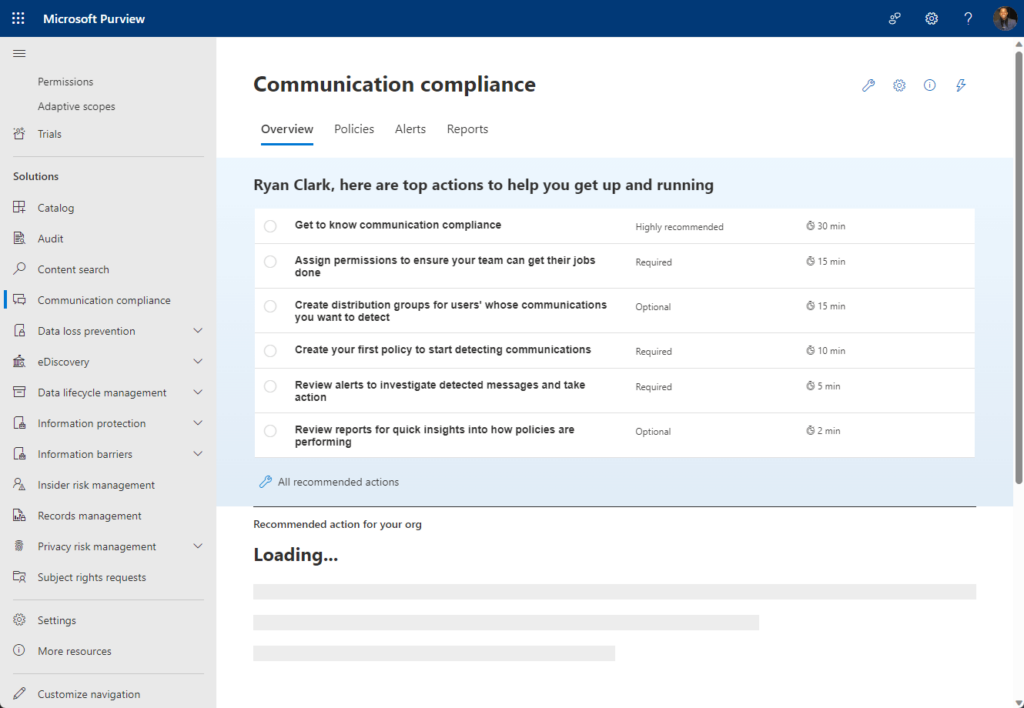Expand the Data loss prevention chevron
This screenshot has width=1024, height=708.
[198, 330]
